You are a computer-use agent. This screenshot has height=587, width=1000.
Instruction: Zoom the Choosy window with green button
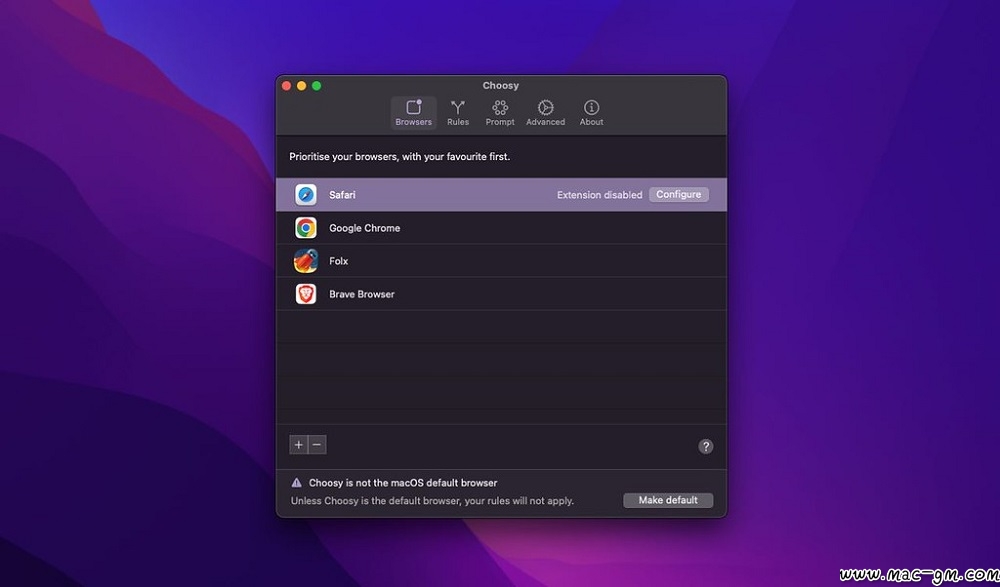pos(317,85)
